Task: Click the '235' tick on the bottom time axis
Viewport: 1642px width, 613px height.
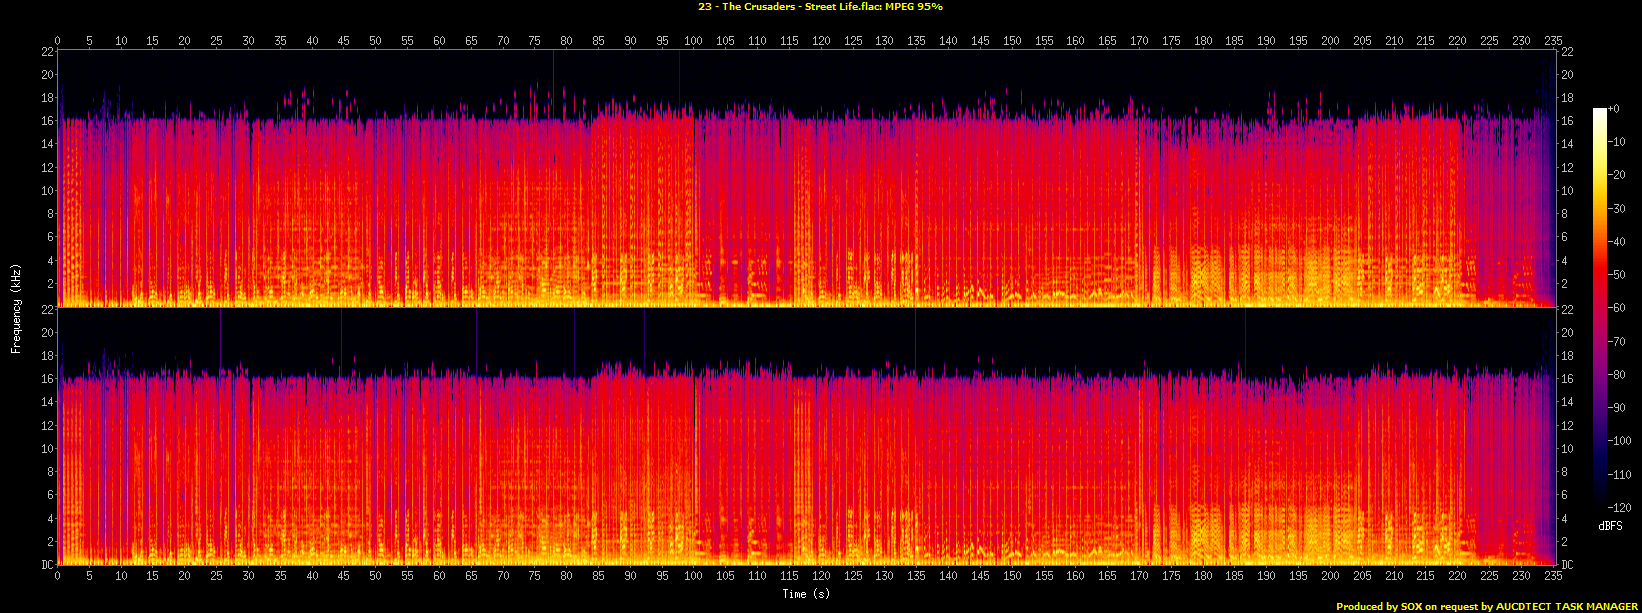Action: (1553, 577)
